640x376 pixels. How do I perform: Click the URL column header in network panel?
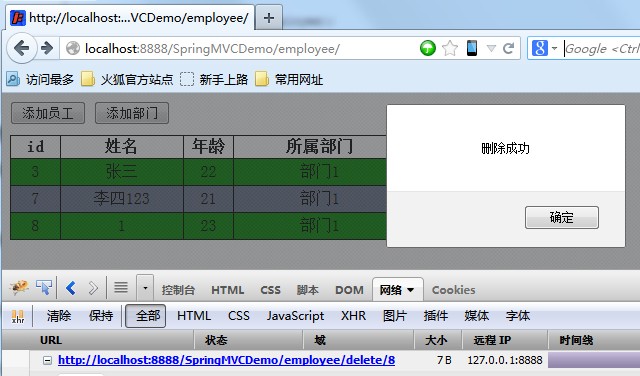(x=98, y=340)
